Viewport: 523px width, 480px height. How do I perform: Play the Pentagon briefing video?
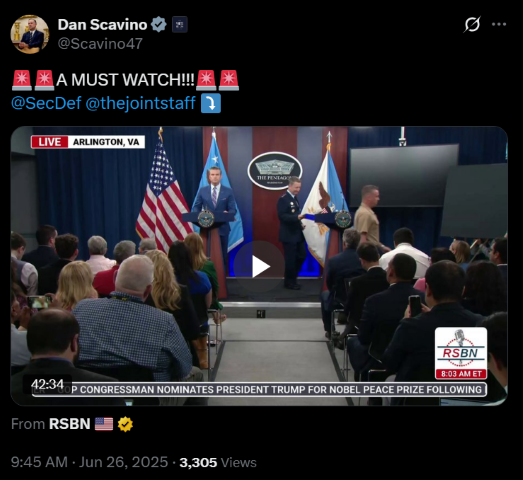pyautogui.click(x=259, y=266)
